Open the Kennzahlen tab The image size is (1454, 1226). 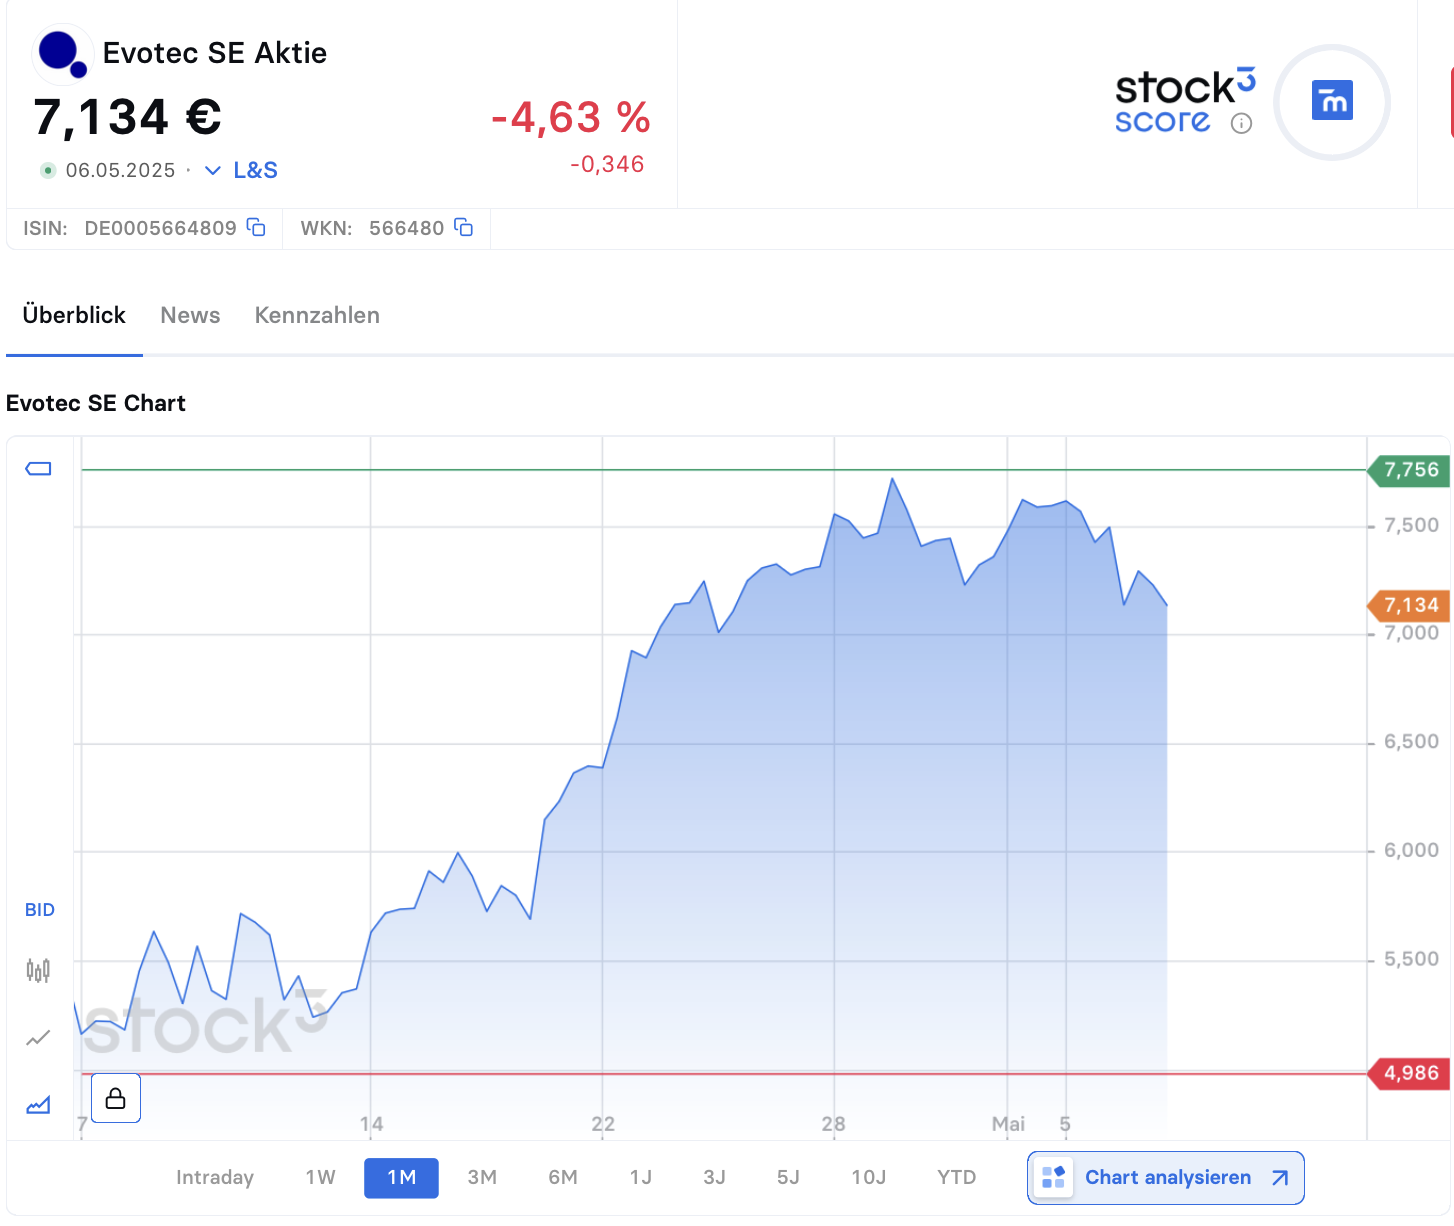click(x=317, y=315)
